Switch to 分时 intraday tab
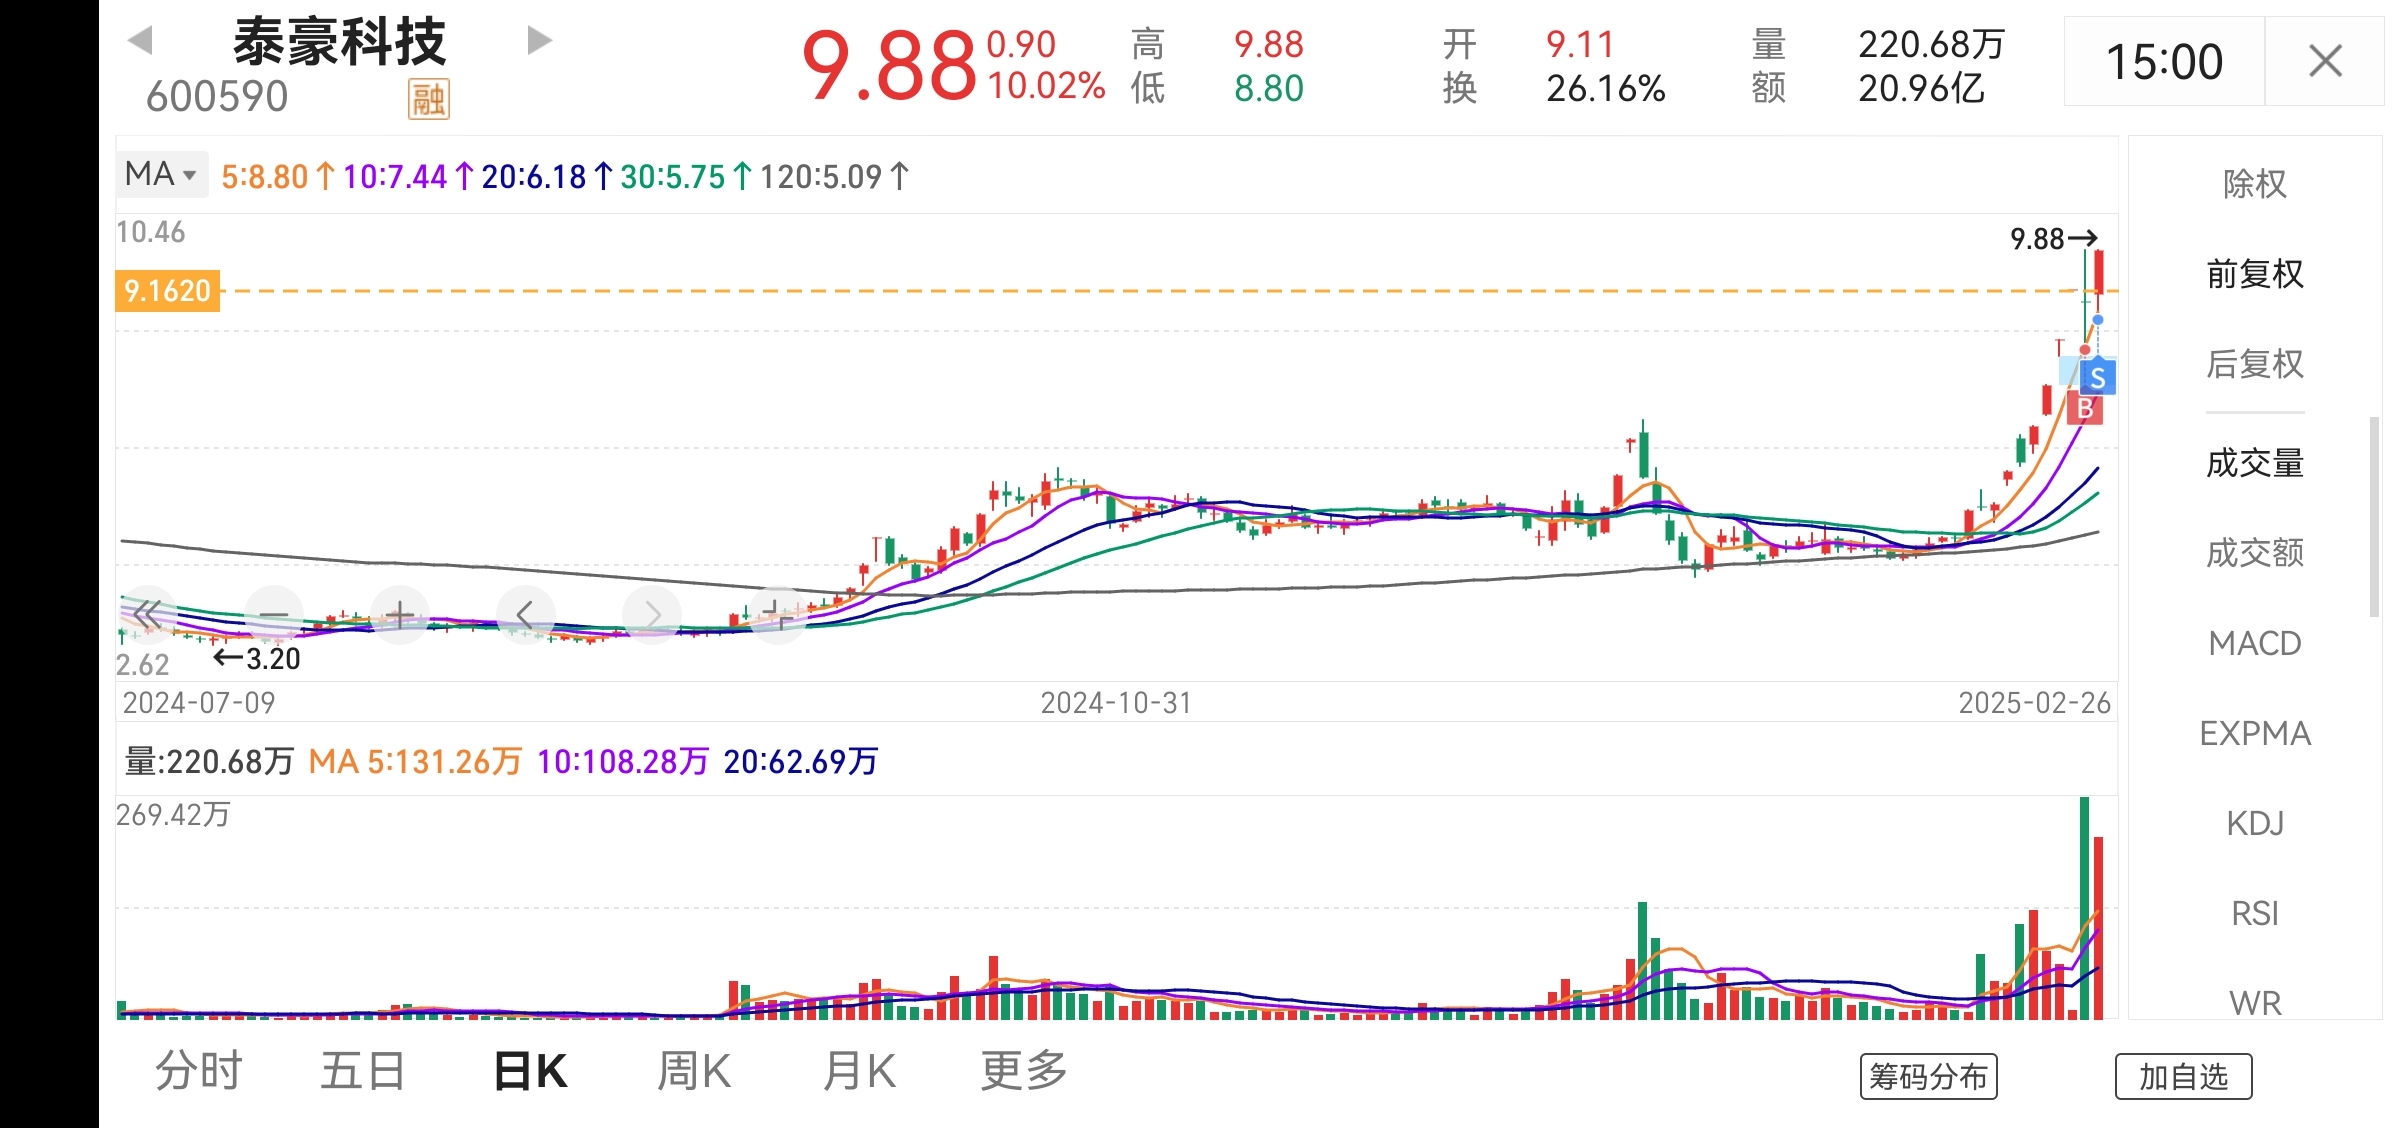Viewport: 2400px width, 1128px height. pos(198,1071)
